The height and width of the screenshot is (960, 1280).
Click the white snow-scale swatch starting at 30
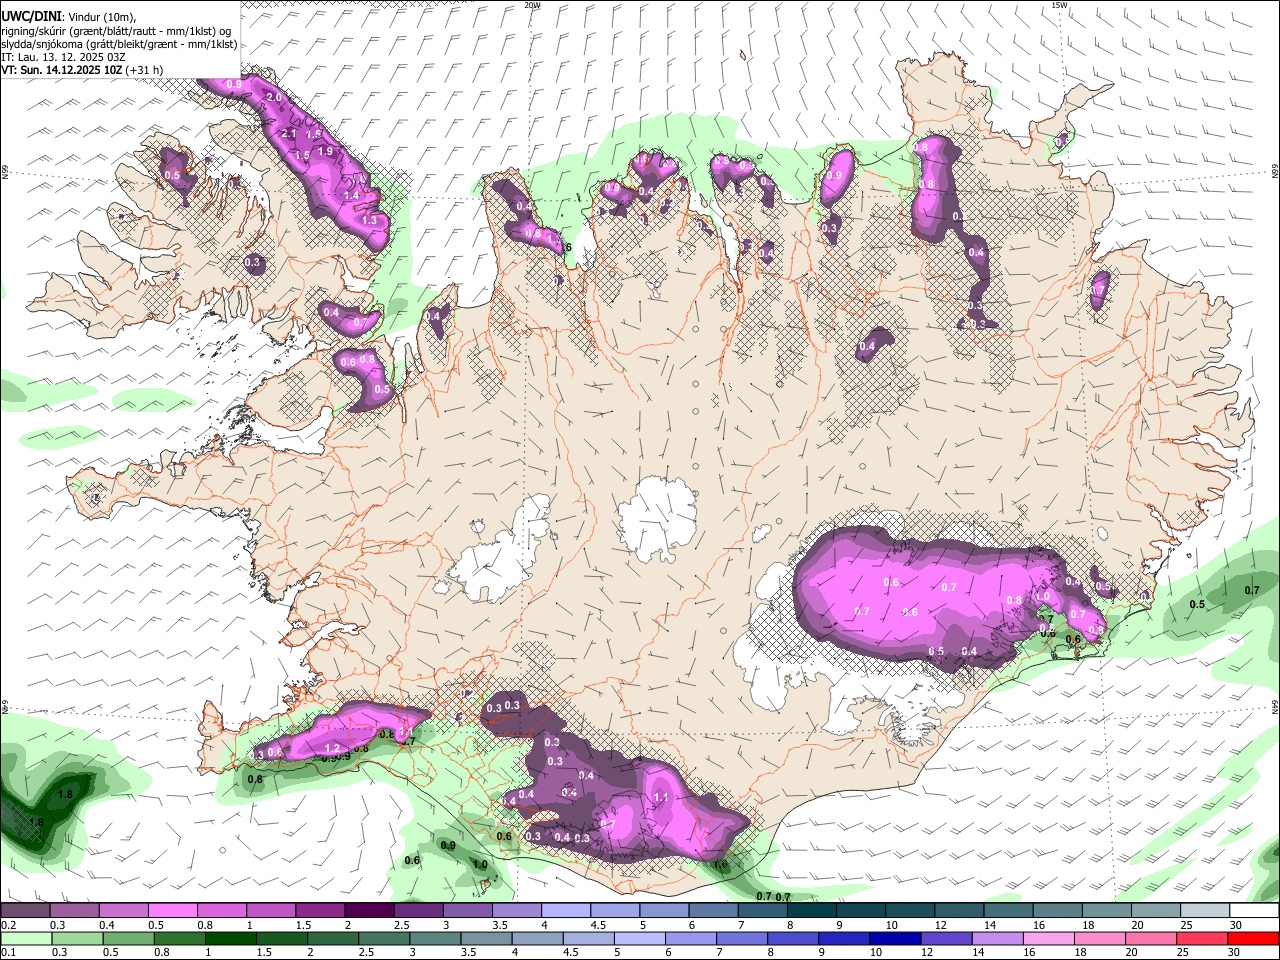1254,911
